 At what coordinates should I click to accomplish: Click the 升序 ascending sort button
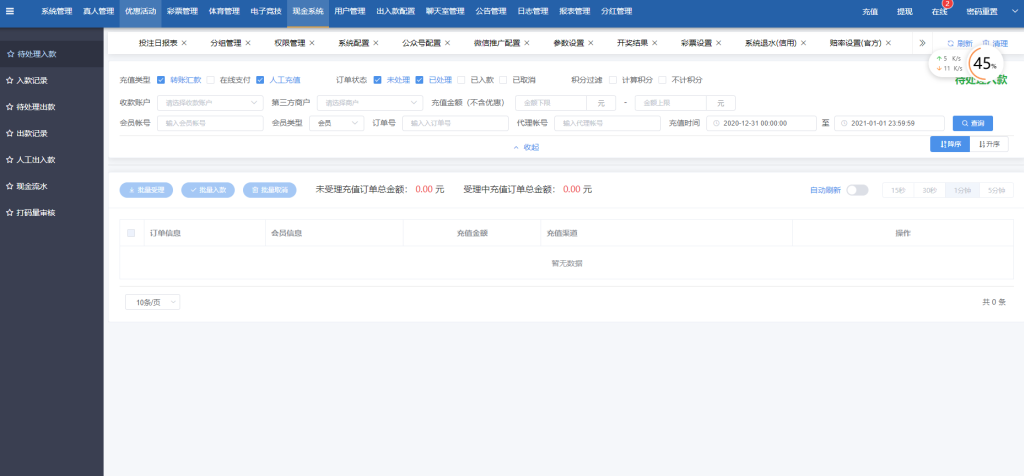(x=988, y=144)
